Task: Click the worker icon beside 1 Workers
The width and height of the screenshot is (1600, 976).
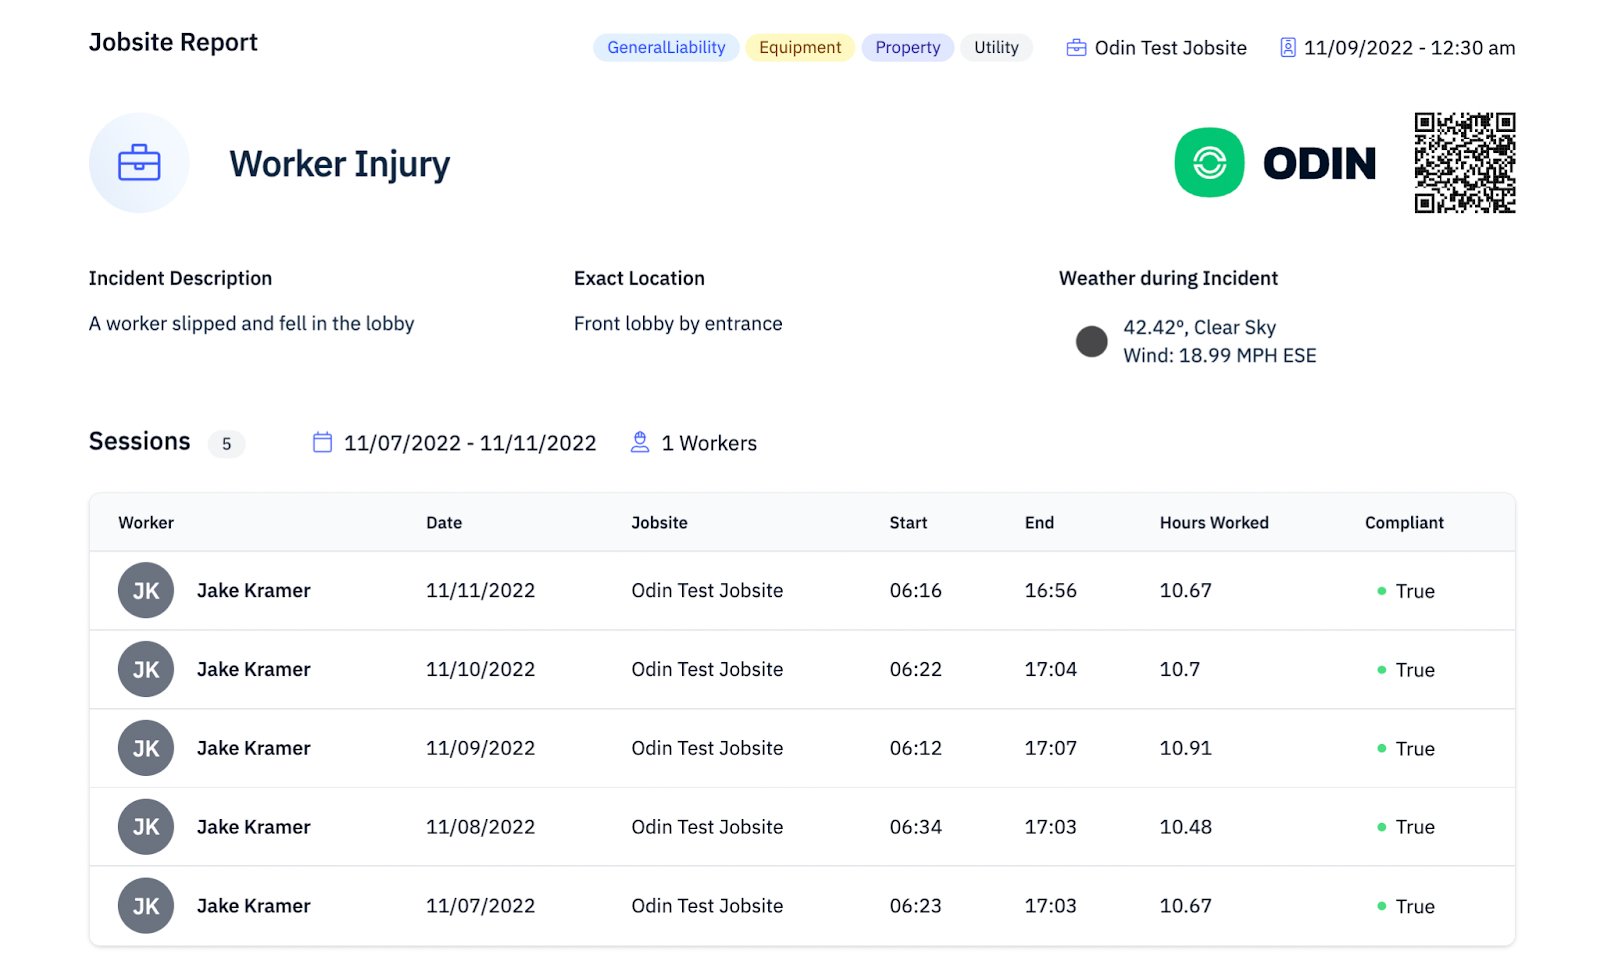Action: pos(640,442)
